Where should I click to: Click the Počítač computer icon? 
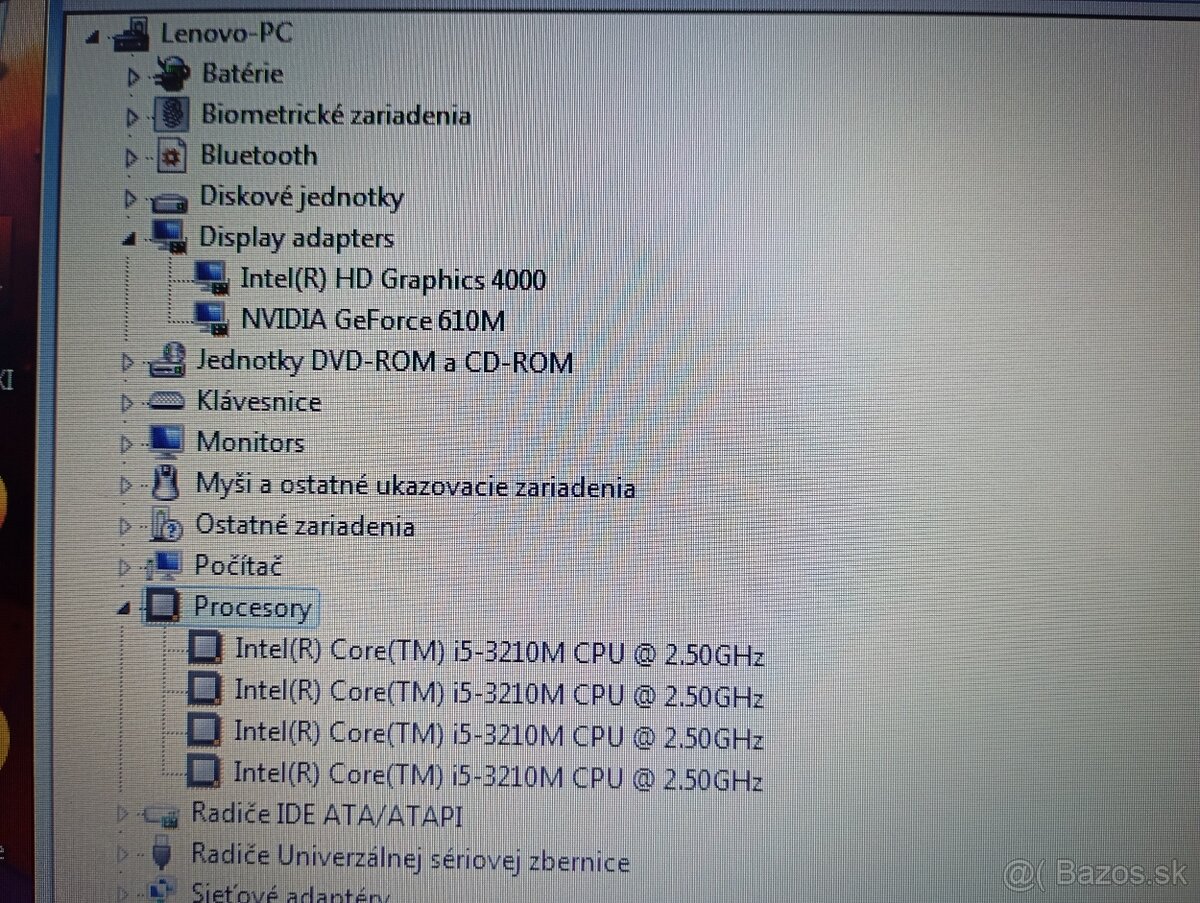click(x=164, y=566)
